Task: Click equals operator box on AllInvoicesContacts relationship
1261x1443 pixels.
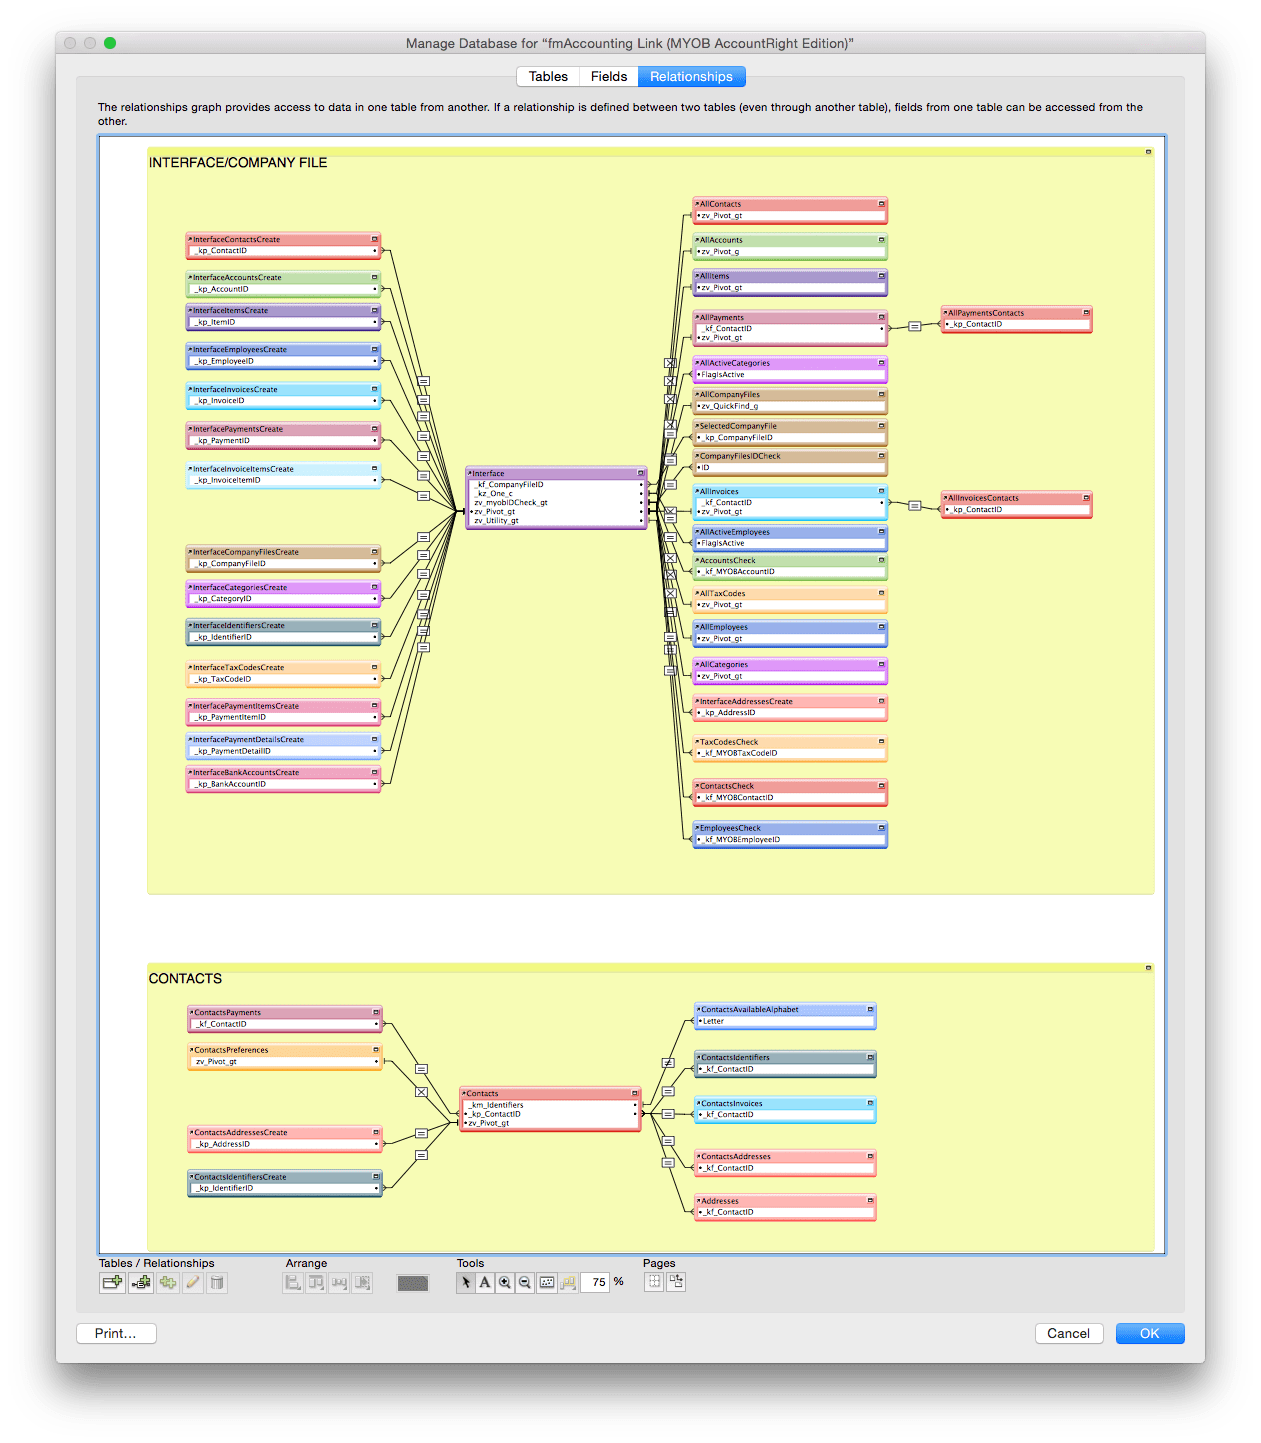Action: [914, 506]
